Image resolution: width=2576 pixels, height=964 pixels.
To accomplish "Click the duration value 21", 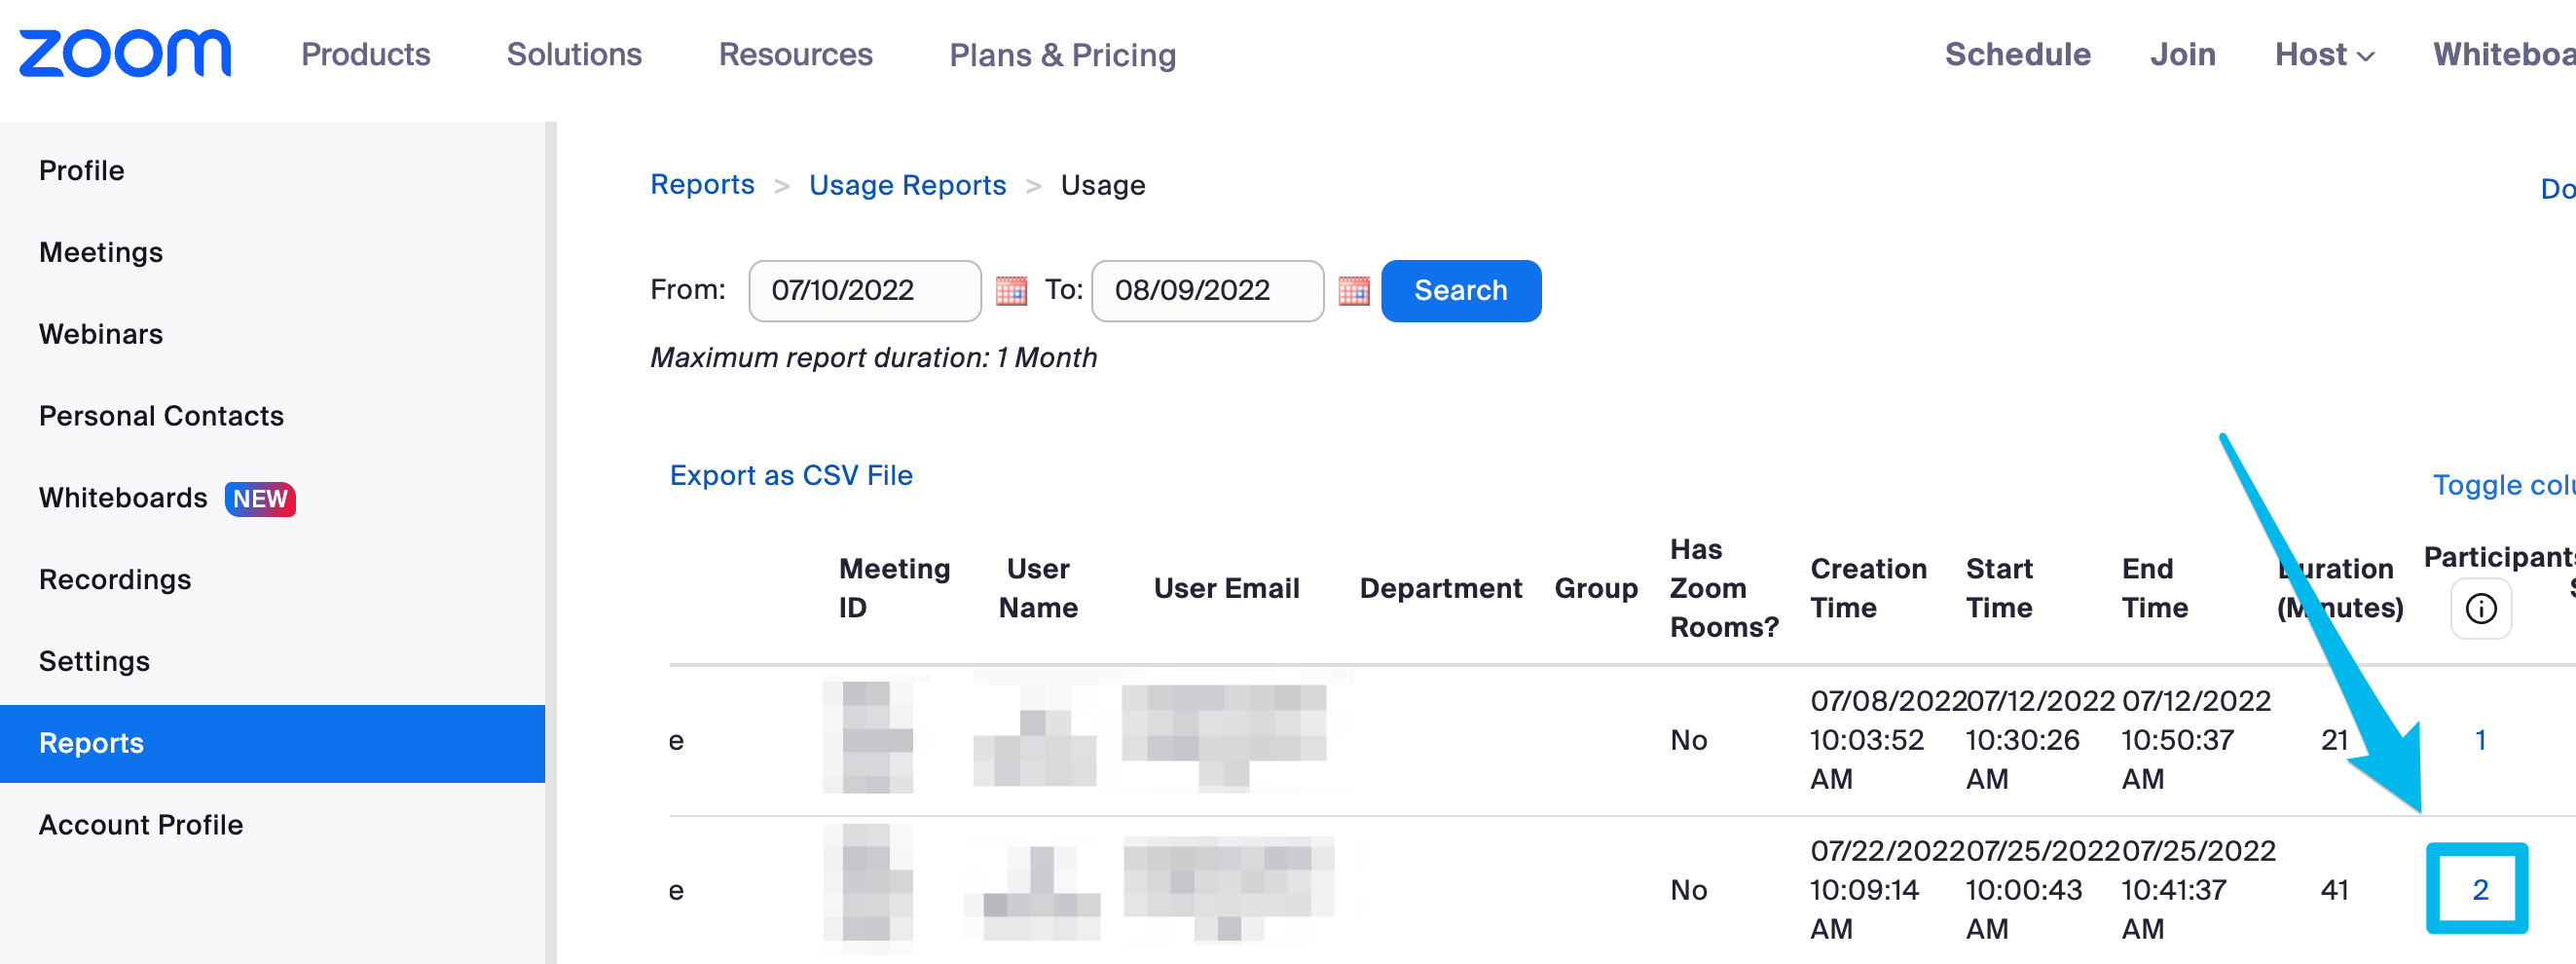I will click(x=2335, y=740).
